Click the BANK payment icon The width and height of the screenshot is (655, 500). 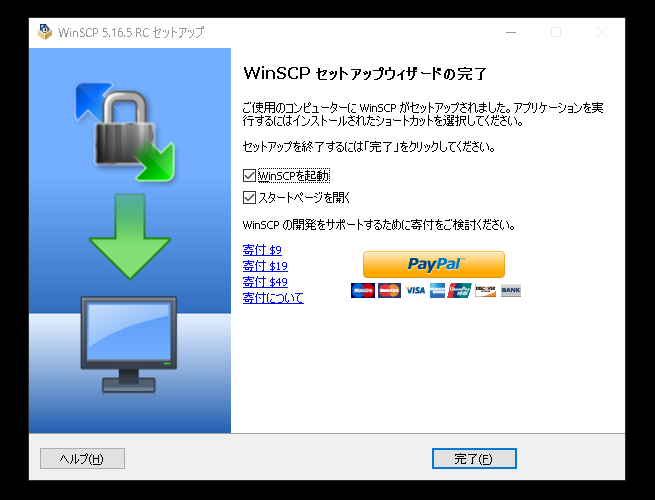pyautogui.click(x=510, y=290)
